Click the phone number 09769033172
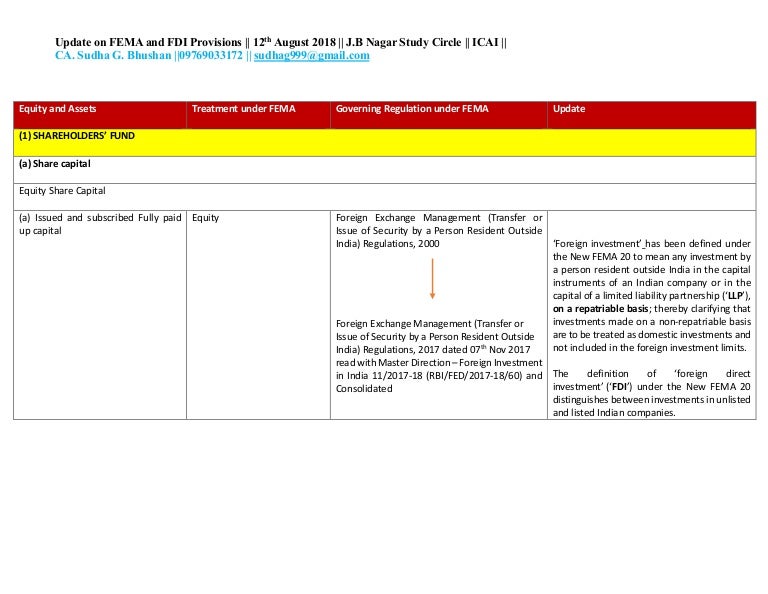Viewport: 768px width, 594px height. [x=210, y=56]
